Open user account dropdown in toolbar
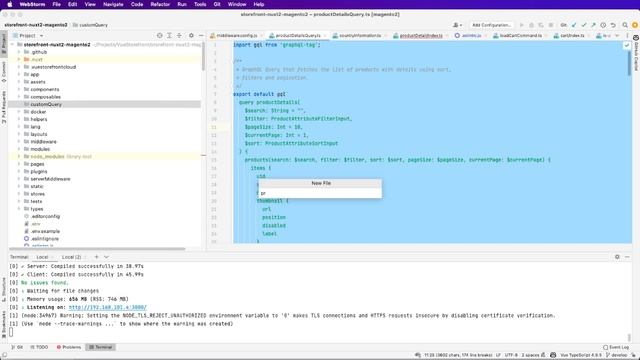This screenshot has height=360, width=640. tap(458, 25)
